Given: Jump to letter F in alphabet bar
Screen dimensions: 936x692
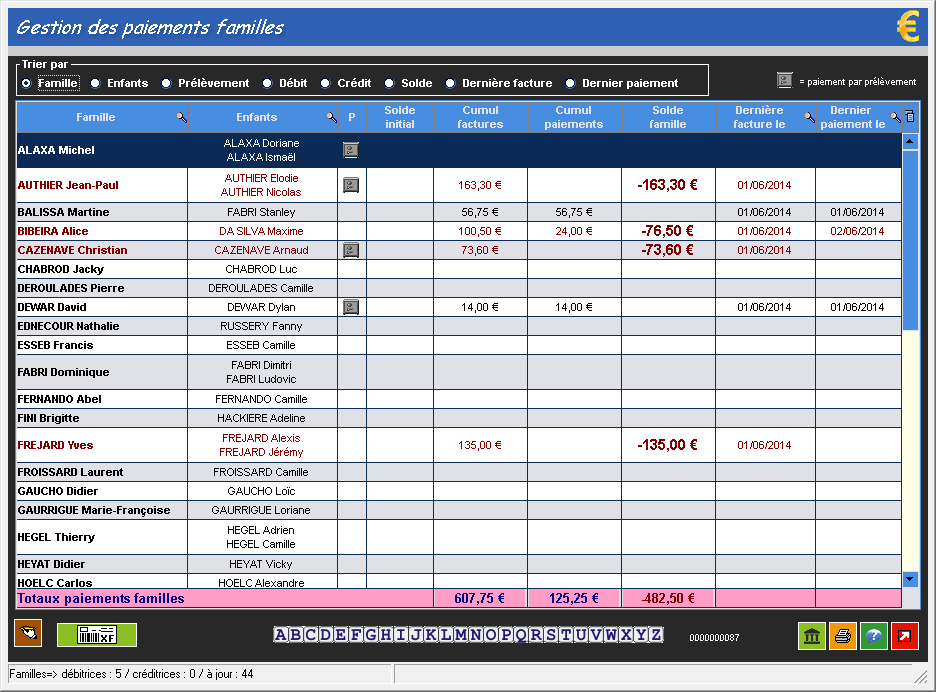Looking at the screenshot, I should (356, 635).
